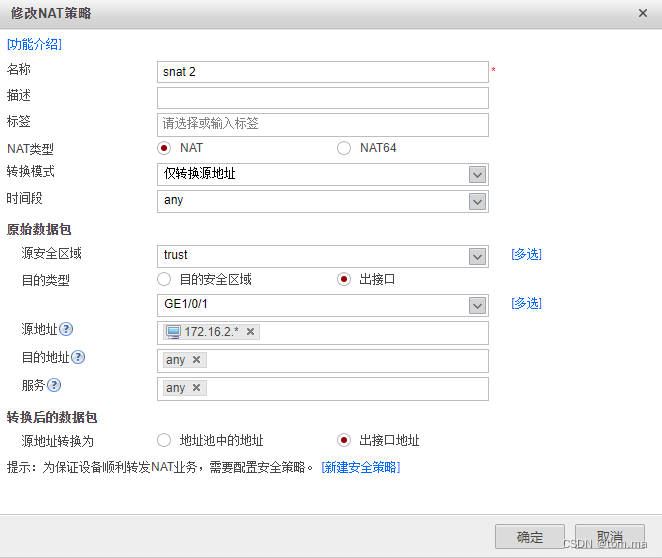
Task: Choose 出接口 destination type
Action: click(x=344, y=279)
